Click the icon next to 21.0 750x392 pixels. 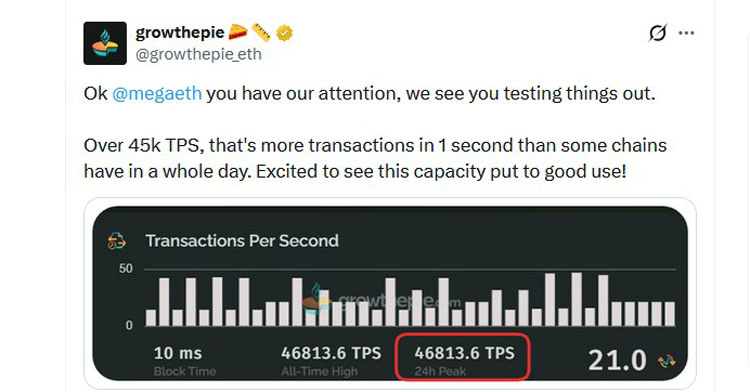click(667, 361)
